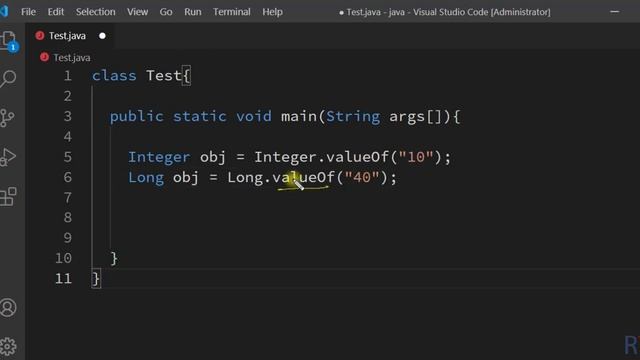Click the 'public' keyword on line 3
The image size is (640, 360).
click(x=136, y=117)
